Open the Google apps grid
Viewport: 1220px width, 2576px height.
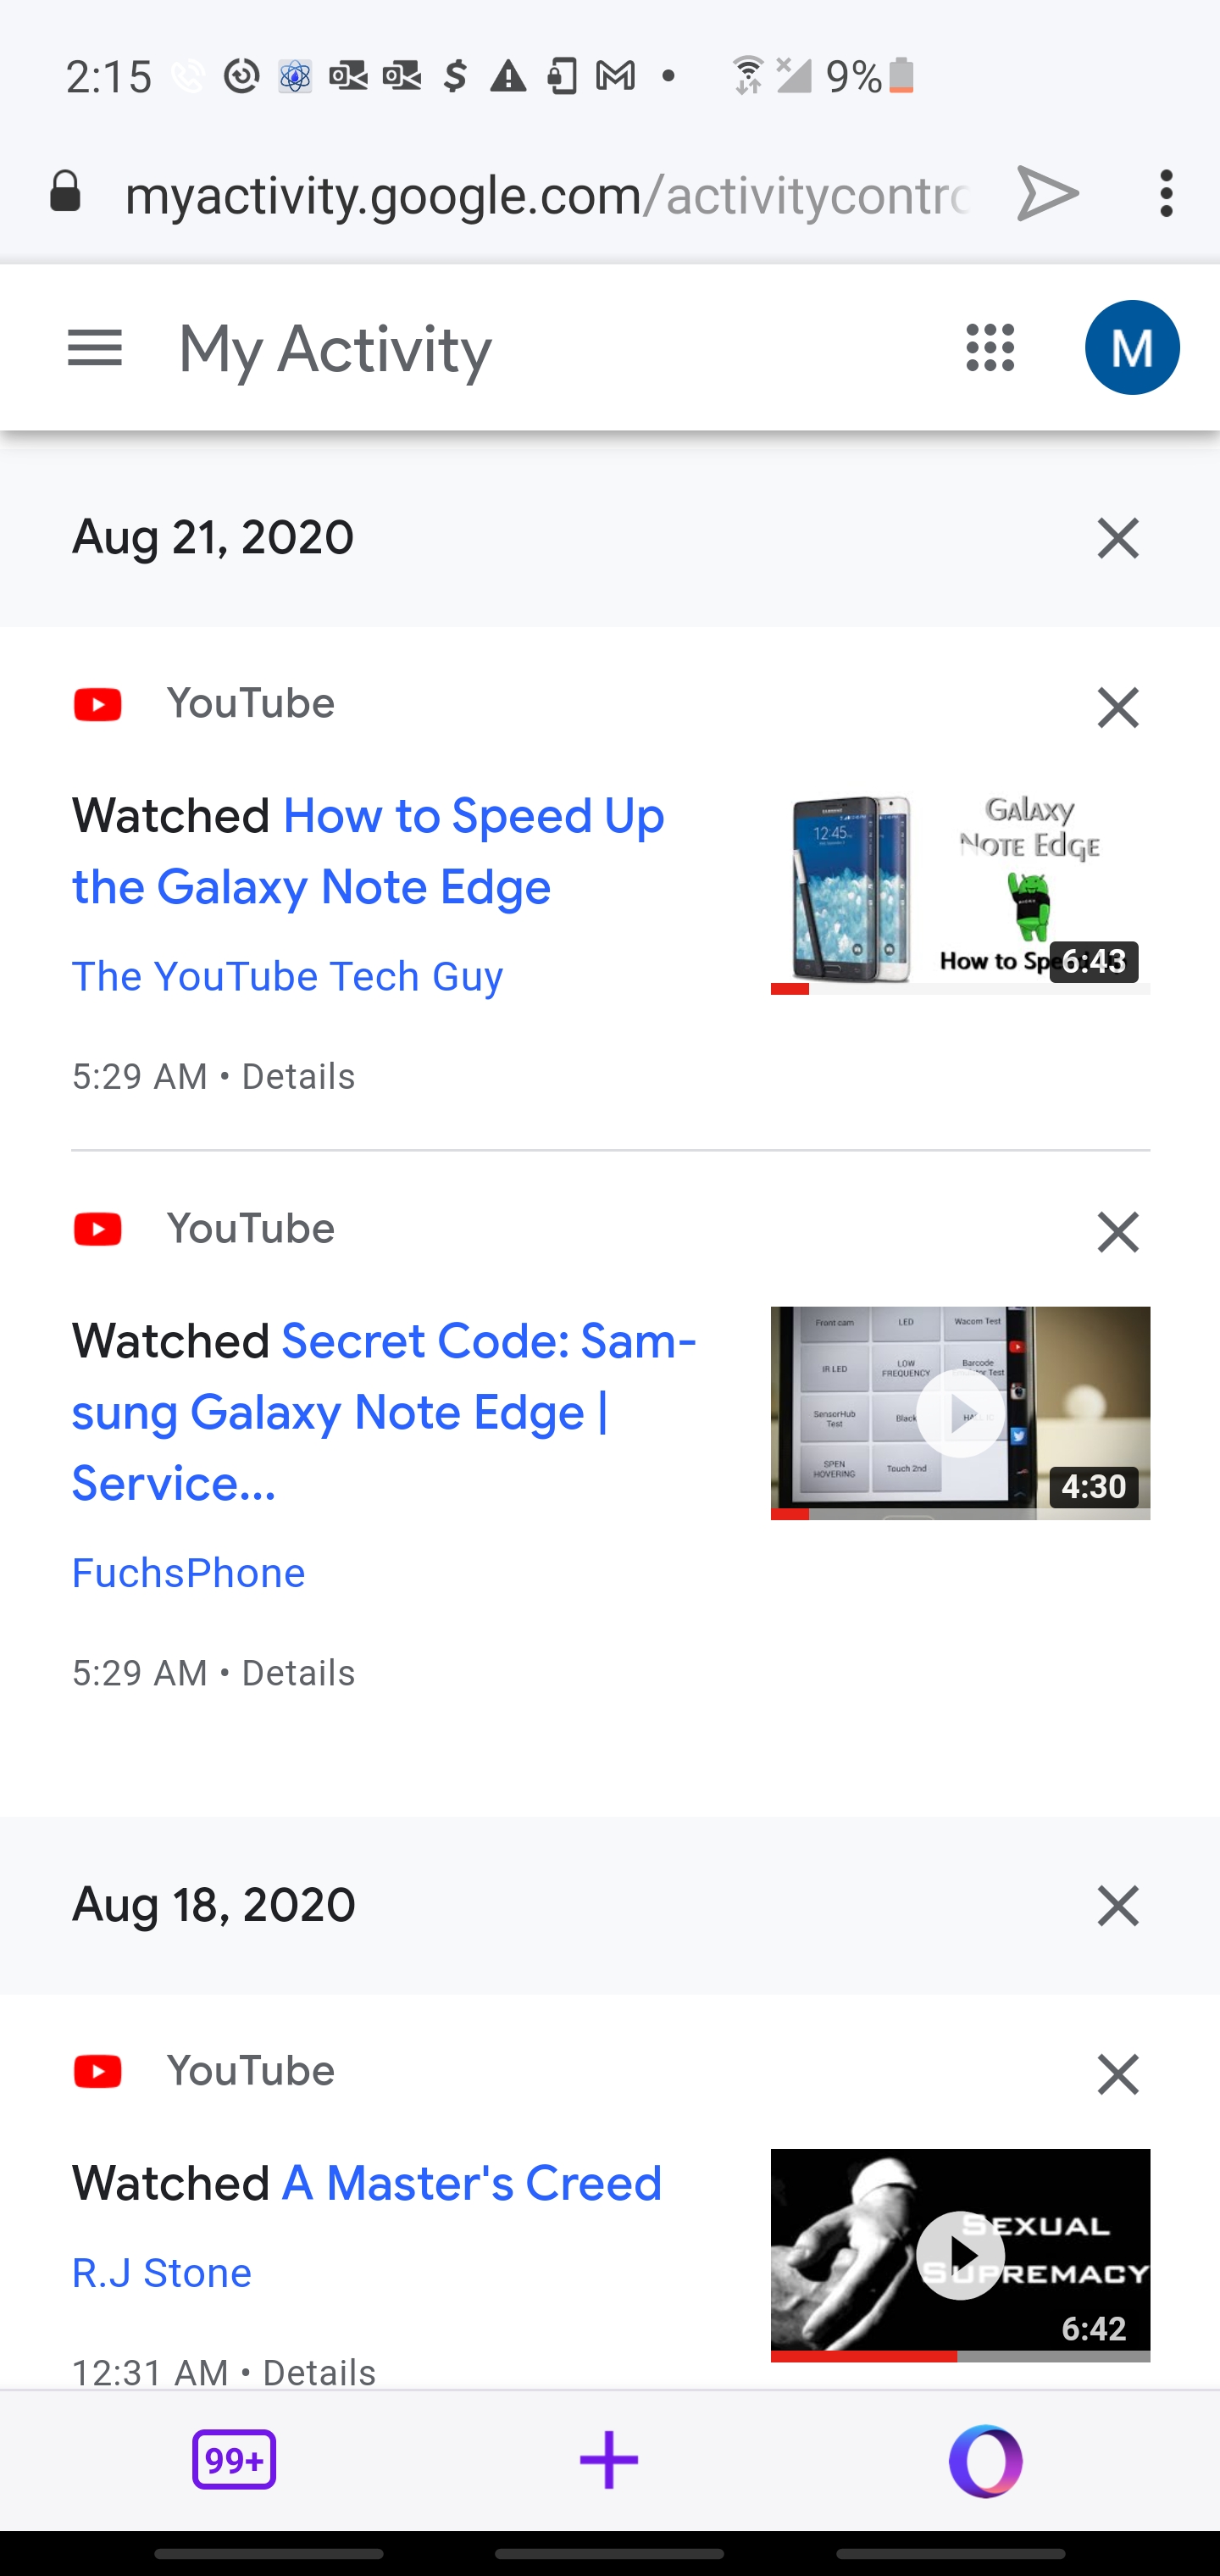click(x=990, y=348)
